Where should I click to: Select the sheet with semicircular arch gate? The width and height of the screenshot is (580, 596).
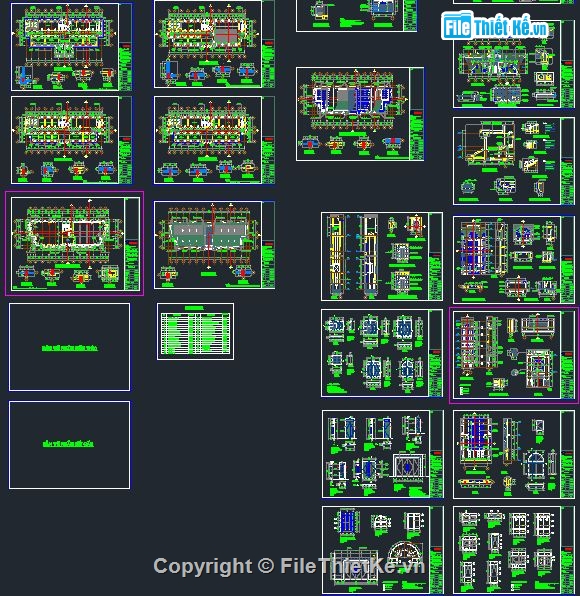tap(382, 549)
